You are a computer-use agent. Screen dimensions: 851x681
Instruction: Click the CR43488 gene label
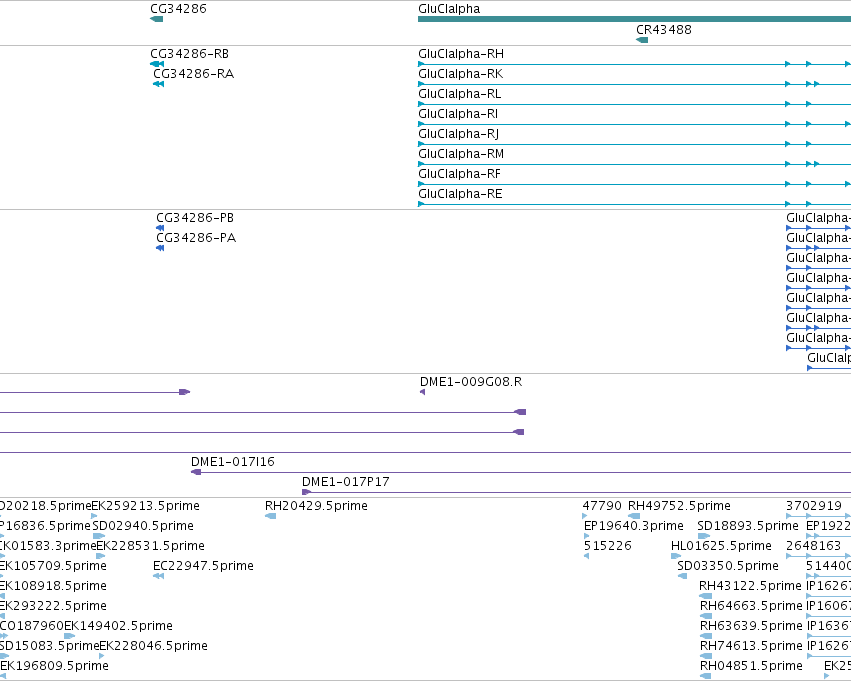(664, 30)
